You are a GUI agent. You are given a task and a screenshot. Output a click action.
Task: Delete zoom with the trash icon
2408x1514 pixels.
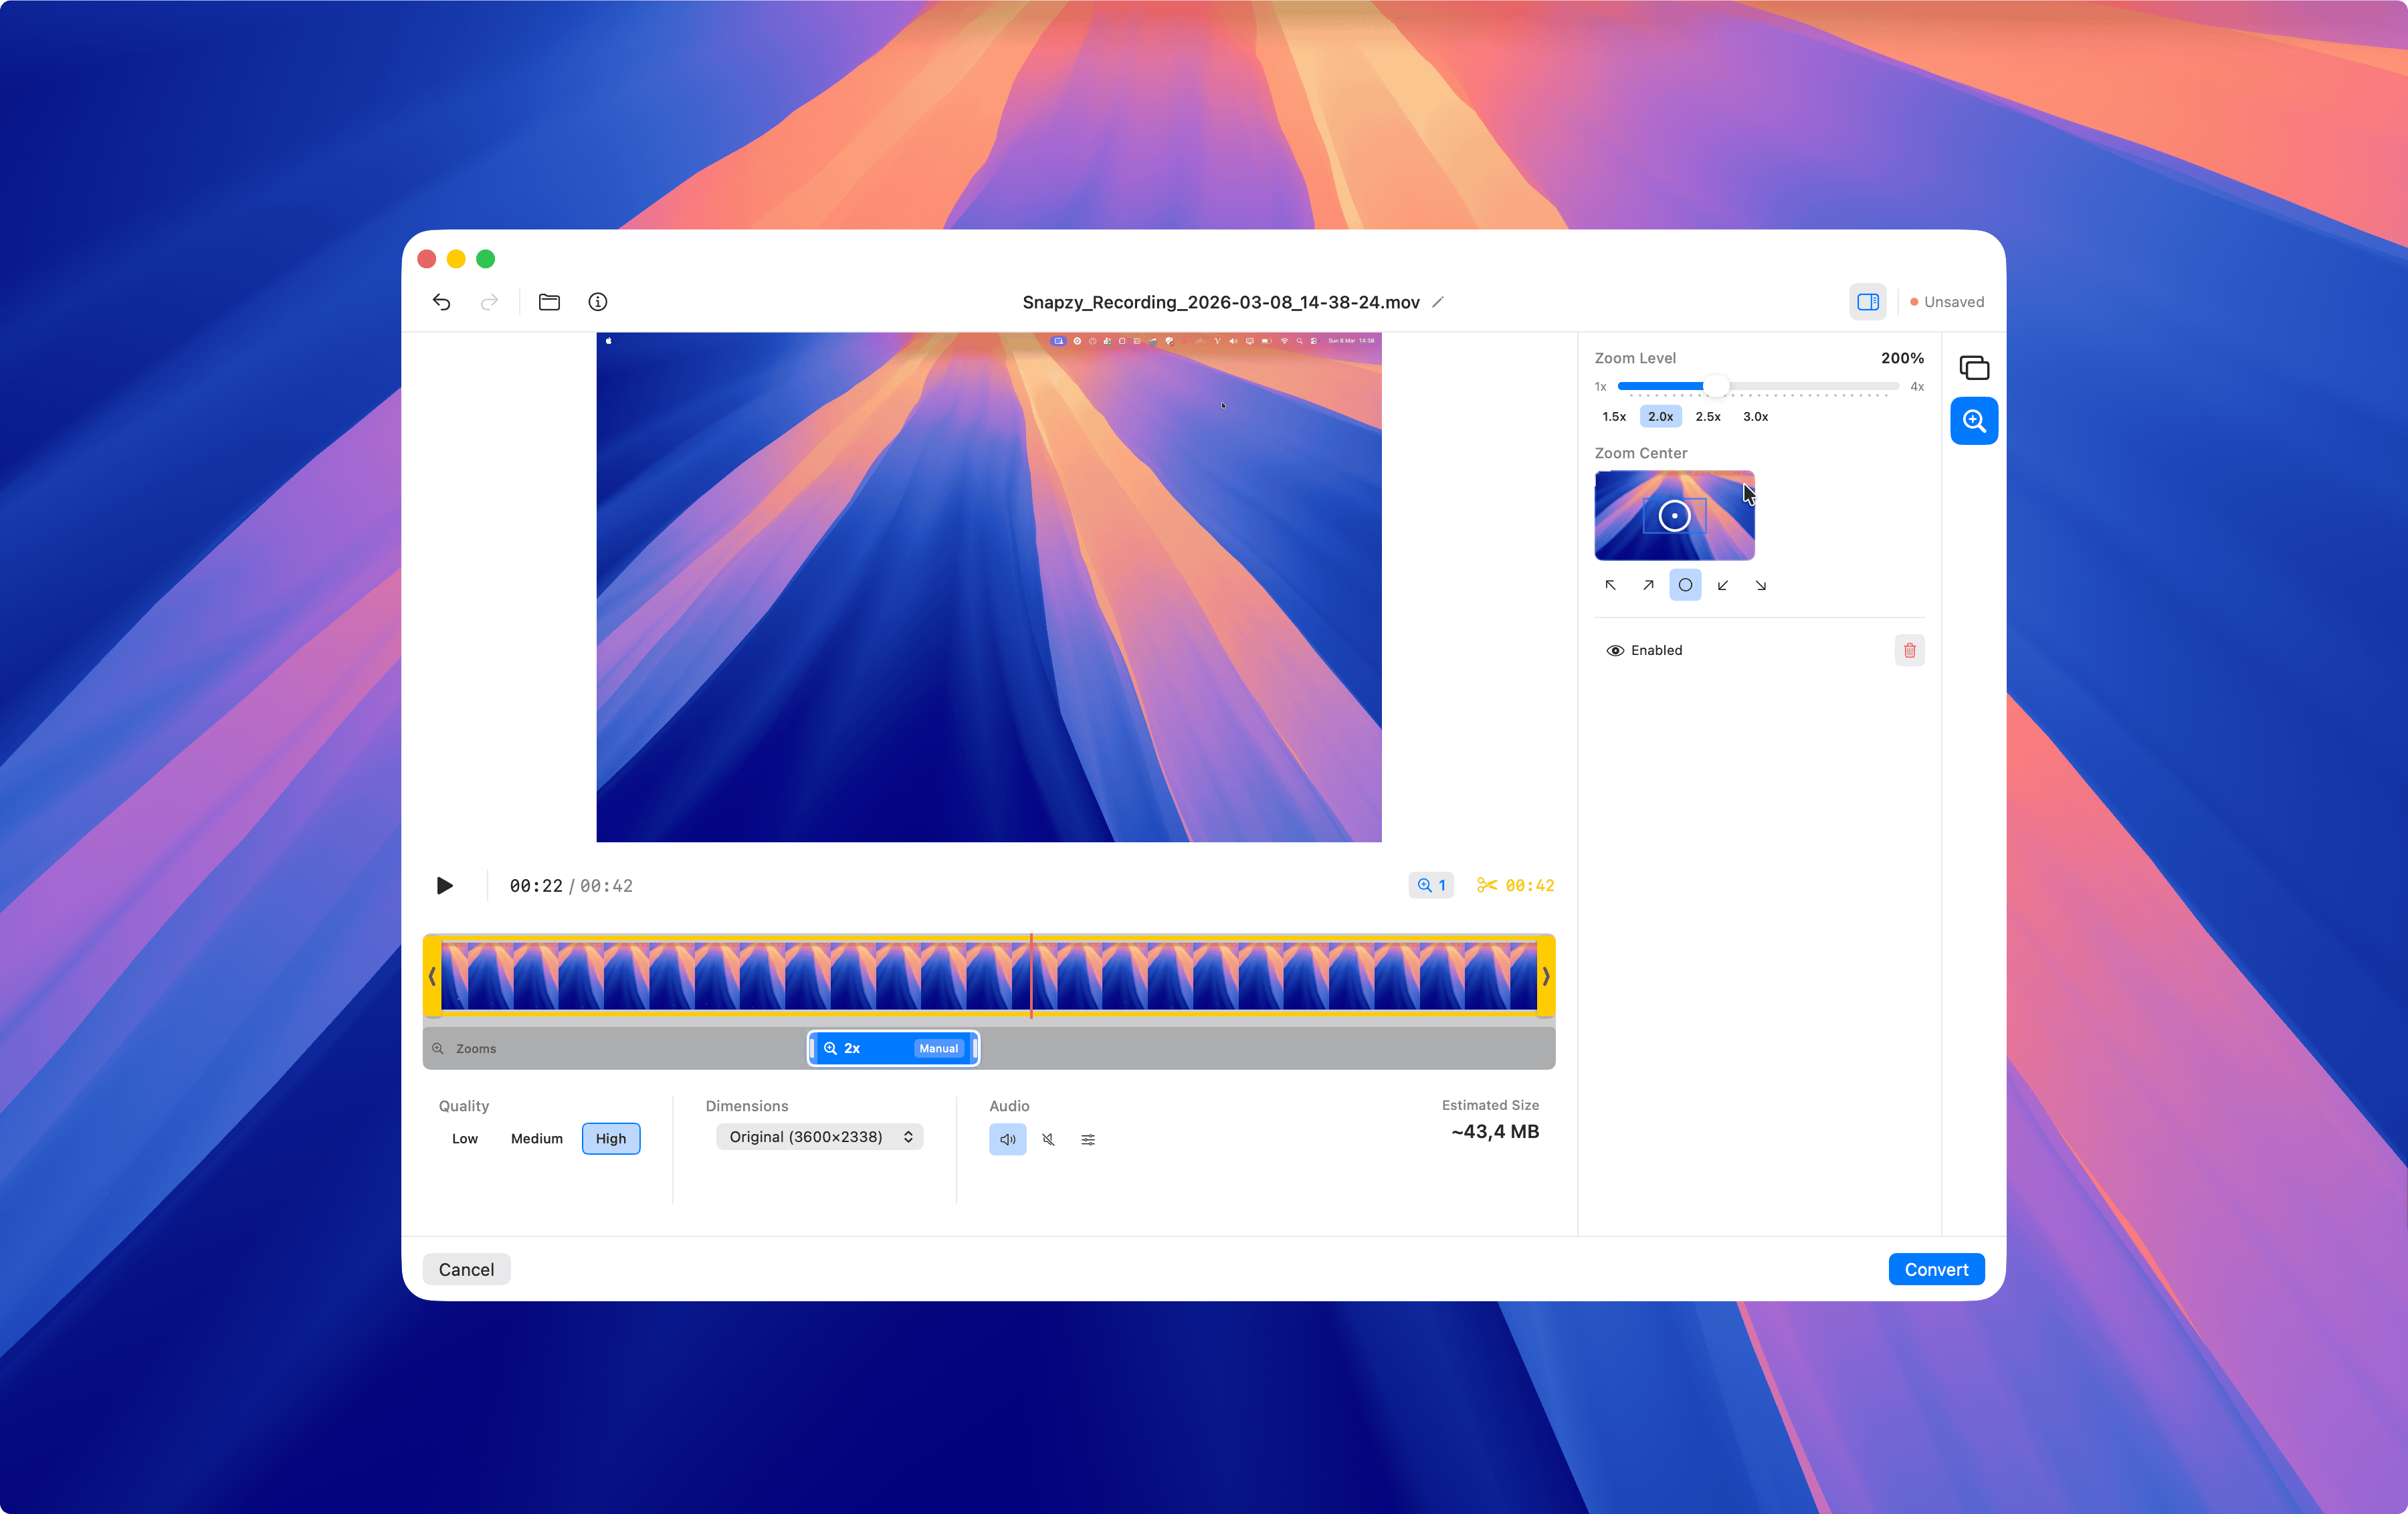(x=1909, y=651)
